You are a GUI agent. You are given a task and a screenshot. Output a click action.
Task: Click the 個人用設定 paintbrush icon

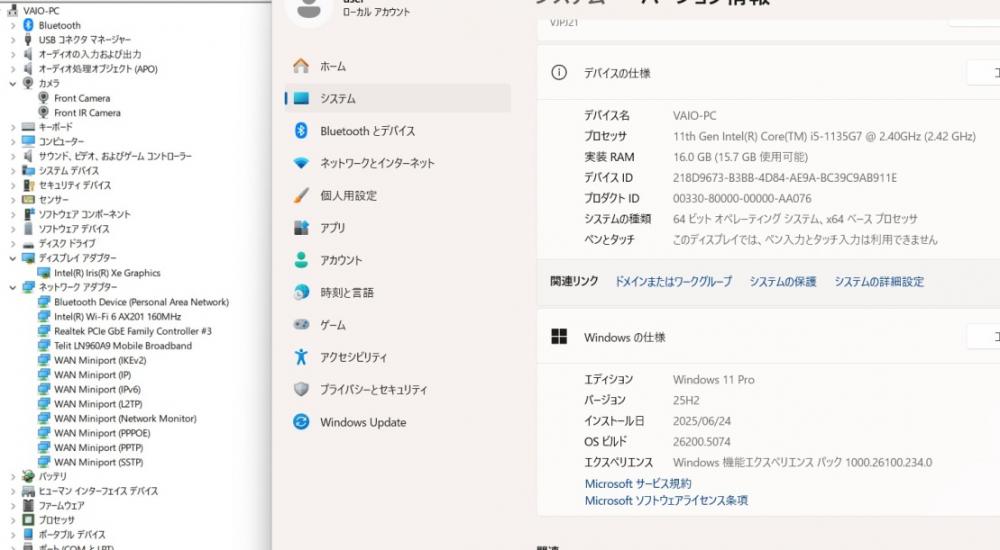tap(301, 195)
